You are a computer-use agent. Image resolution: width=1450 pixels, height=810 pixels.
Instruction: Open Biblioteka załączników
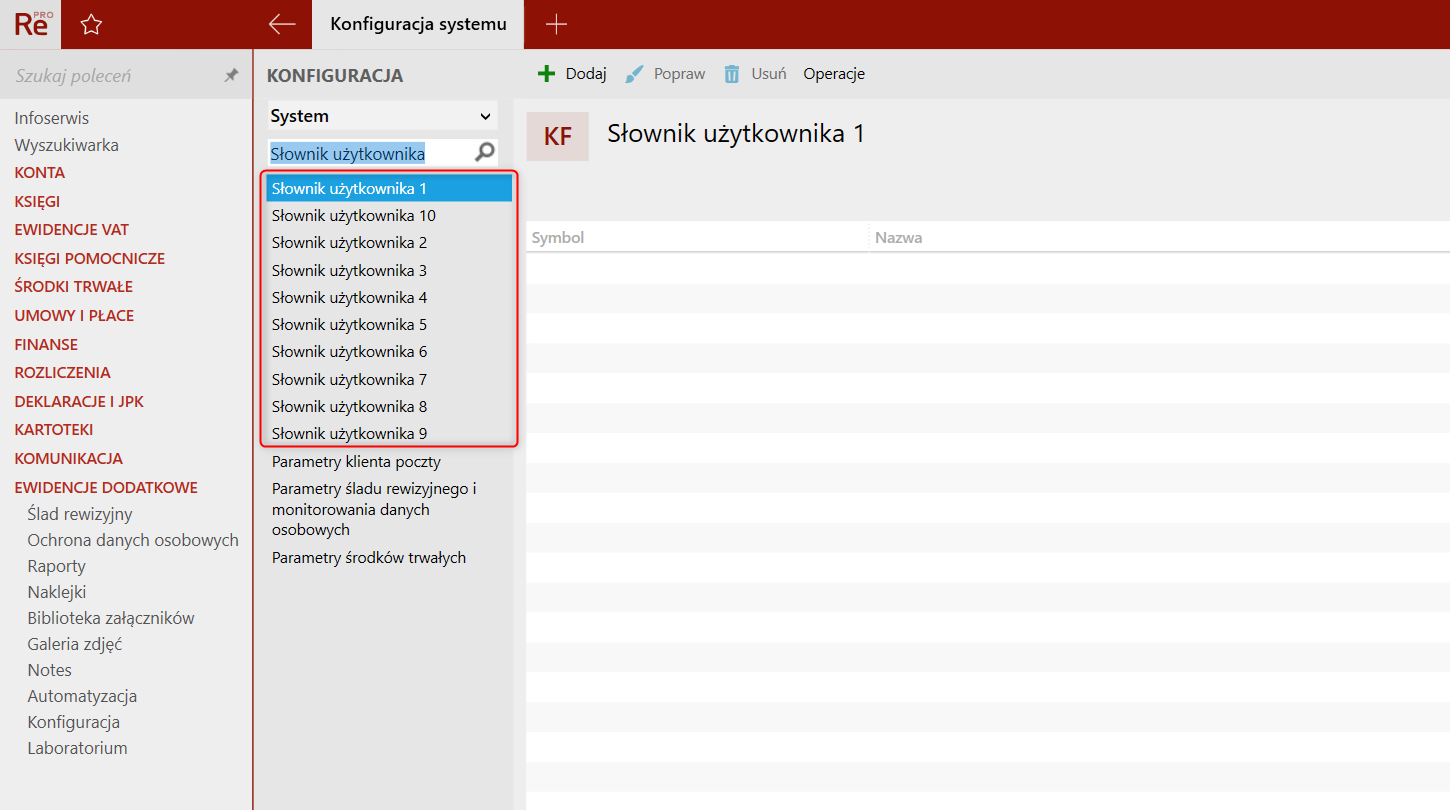[111, 618]
